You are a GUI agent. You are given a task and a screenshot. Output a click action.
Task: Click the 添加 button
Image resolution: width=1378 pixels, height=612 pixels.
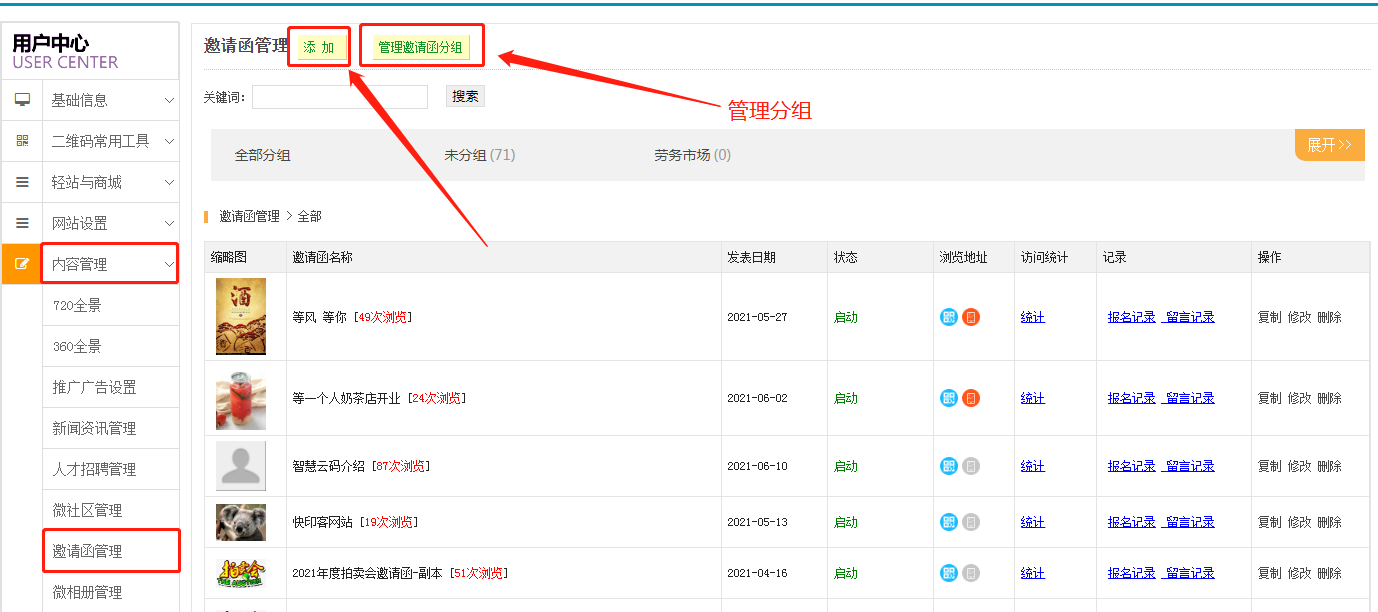pyautogui.click(x=319, y=47)
